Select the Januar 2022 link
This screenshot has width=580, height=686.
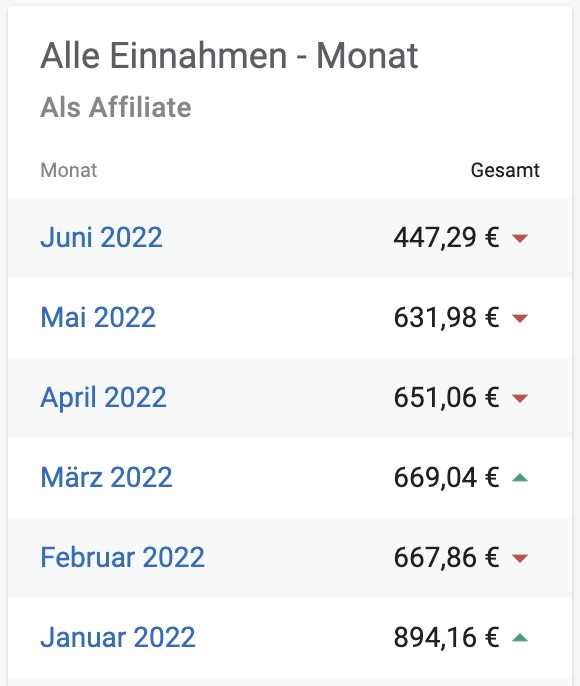click(118, 637)
